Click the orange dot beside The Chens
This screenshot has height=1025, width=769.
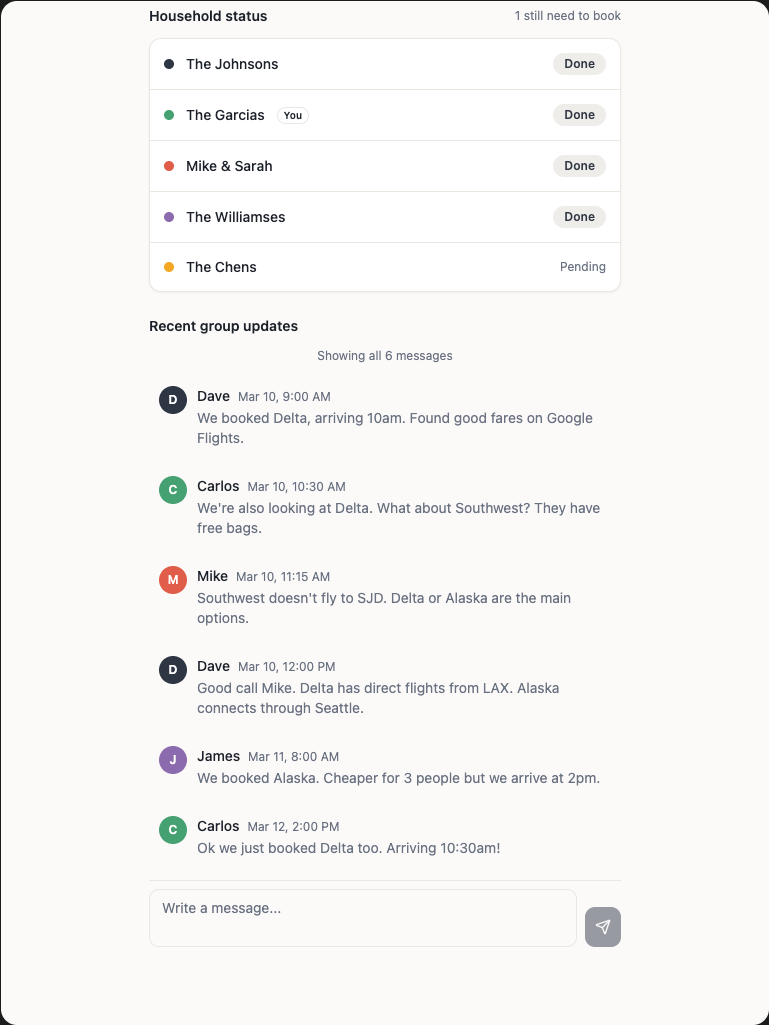click(169, 267)
